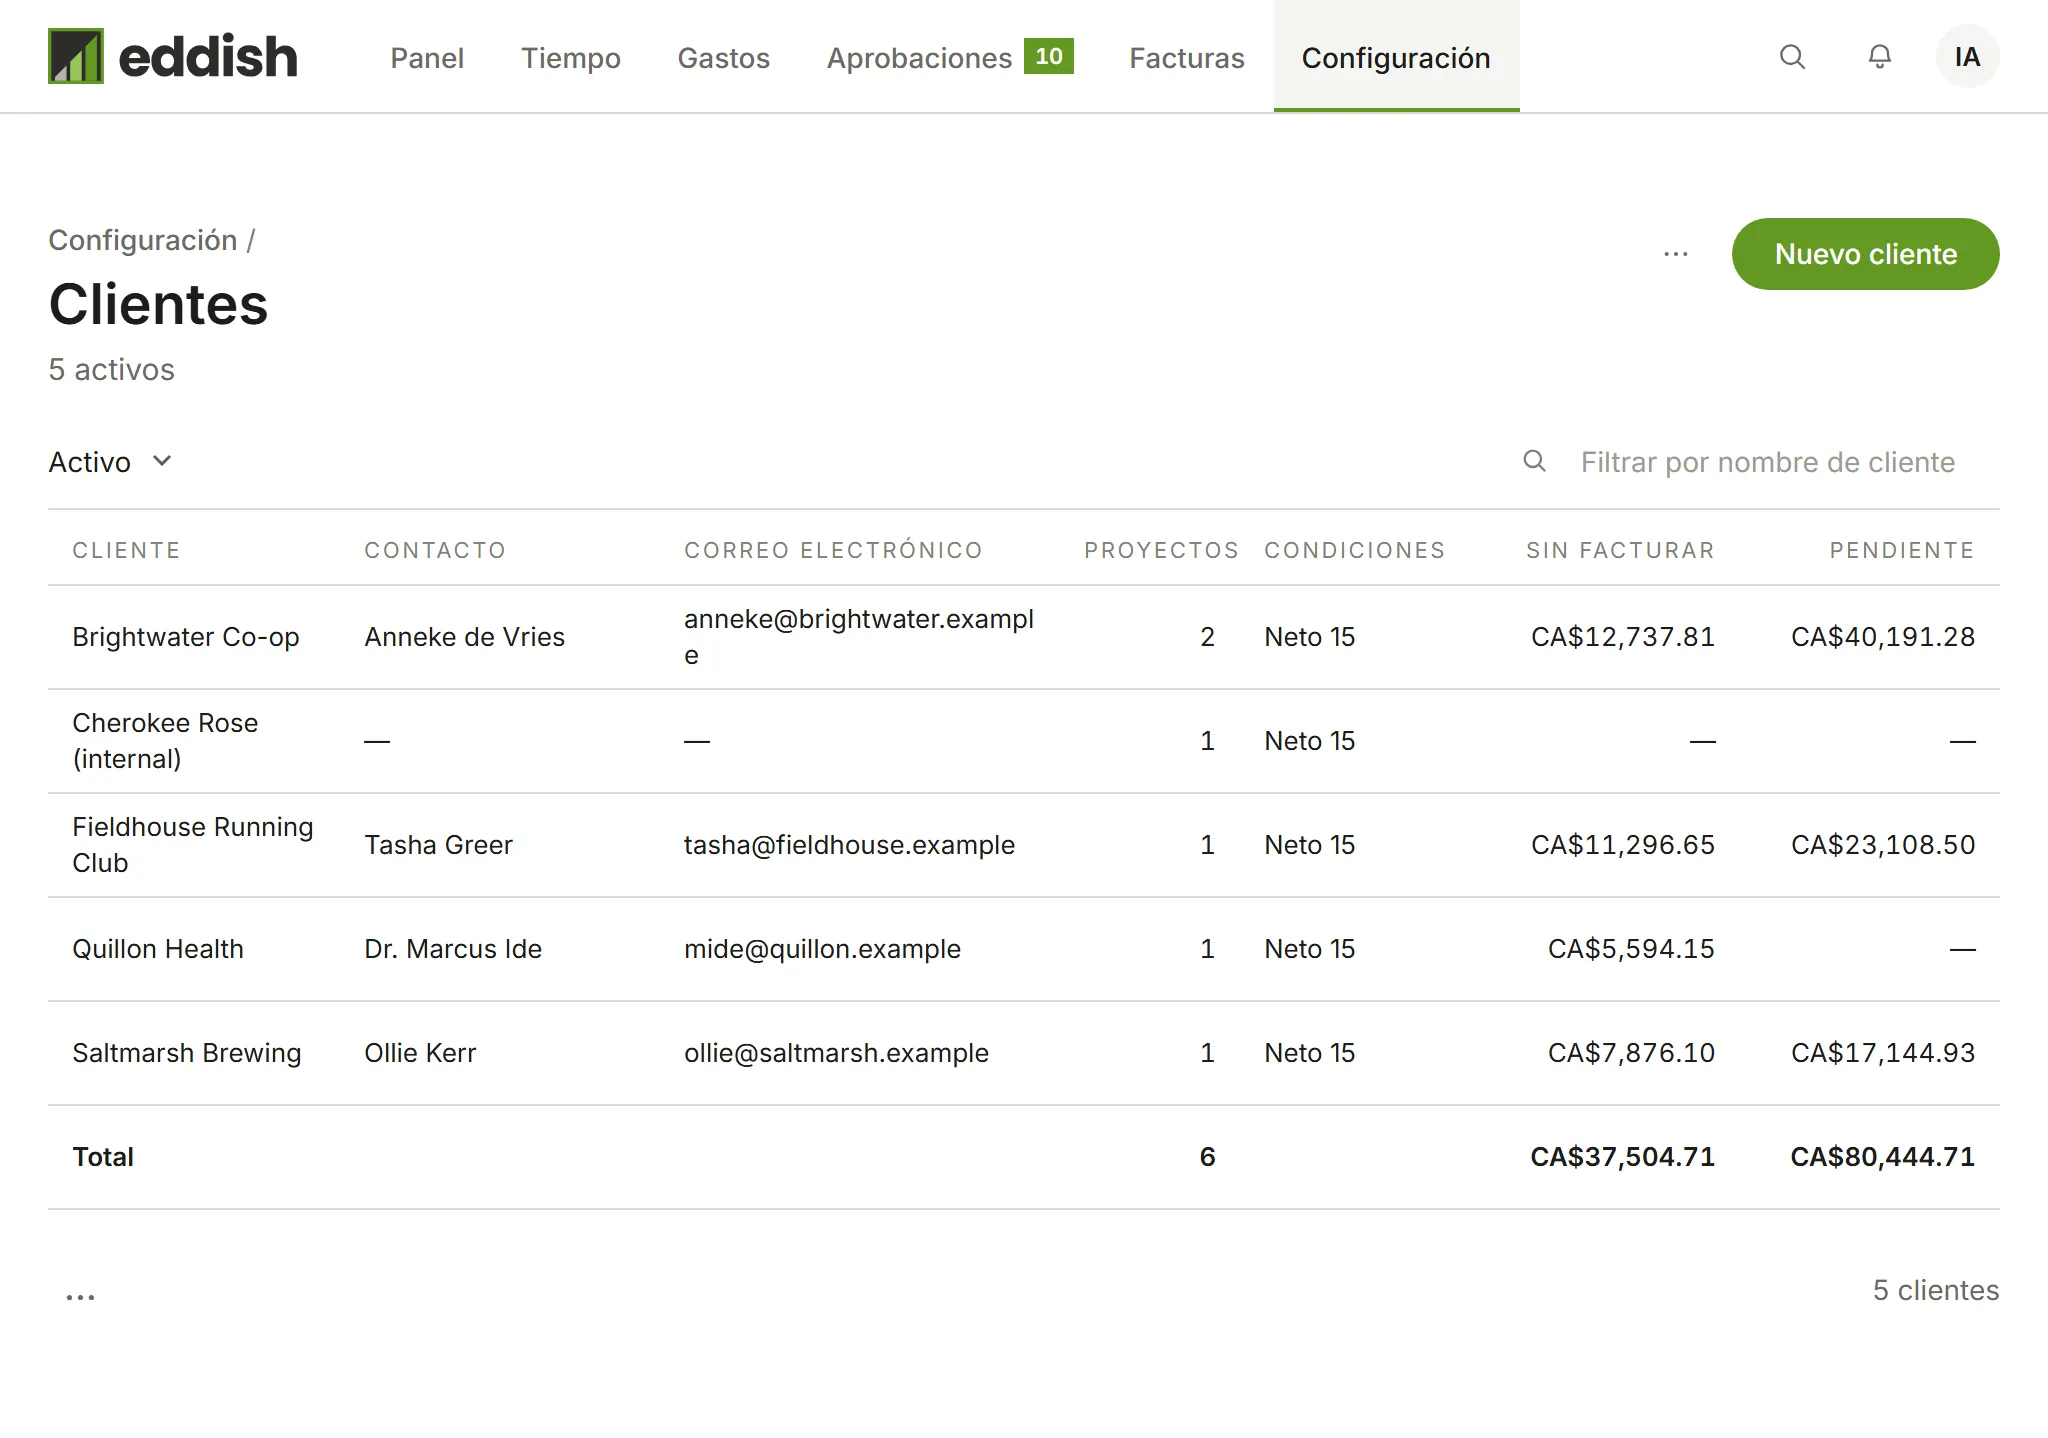This screenshot has height=1438, width=2048.
Task: Click Saltmarsh pending amount CA$17,144.93
Action: (1882, 1053)
